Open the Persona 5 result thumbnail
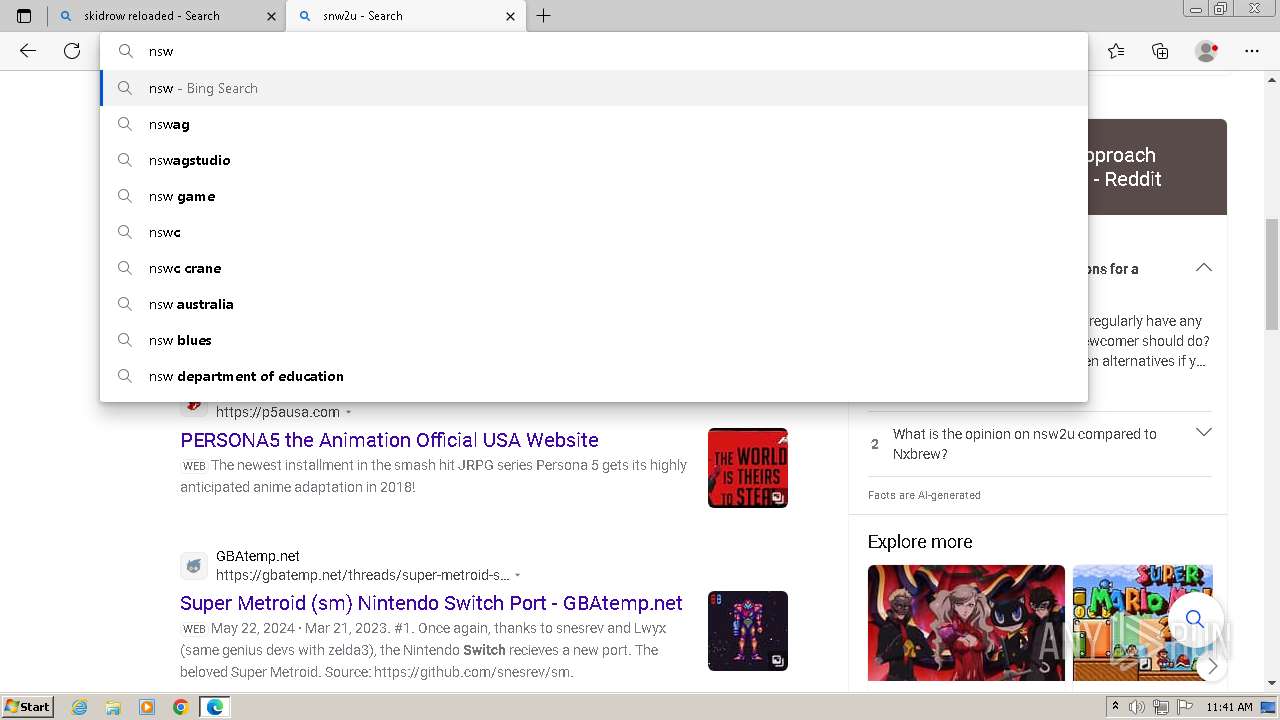Screen dimensions: 1280x720 748,468
